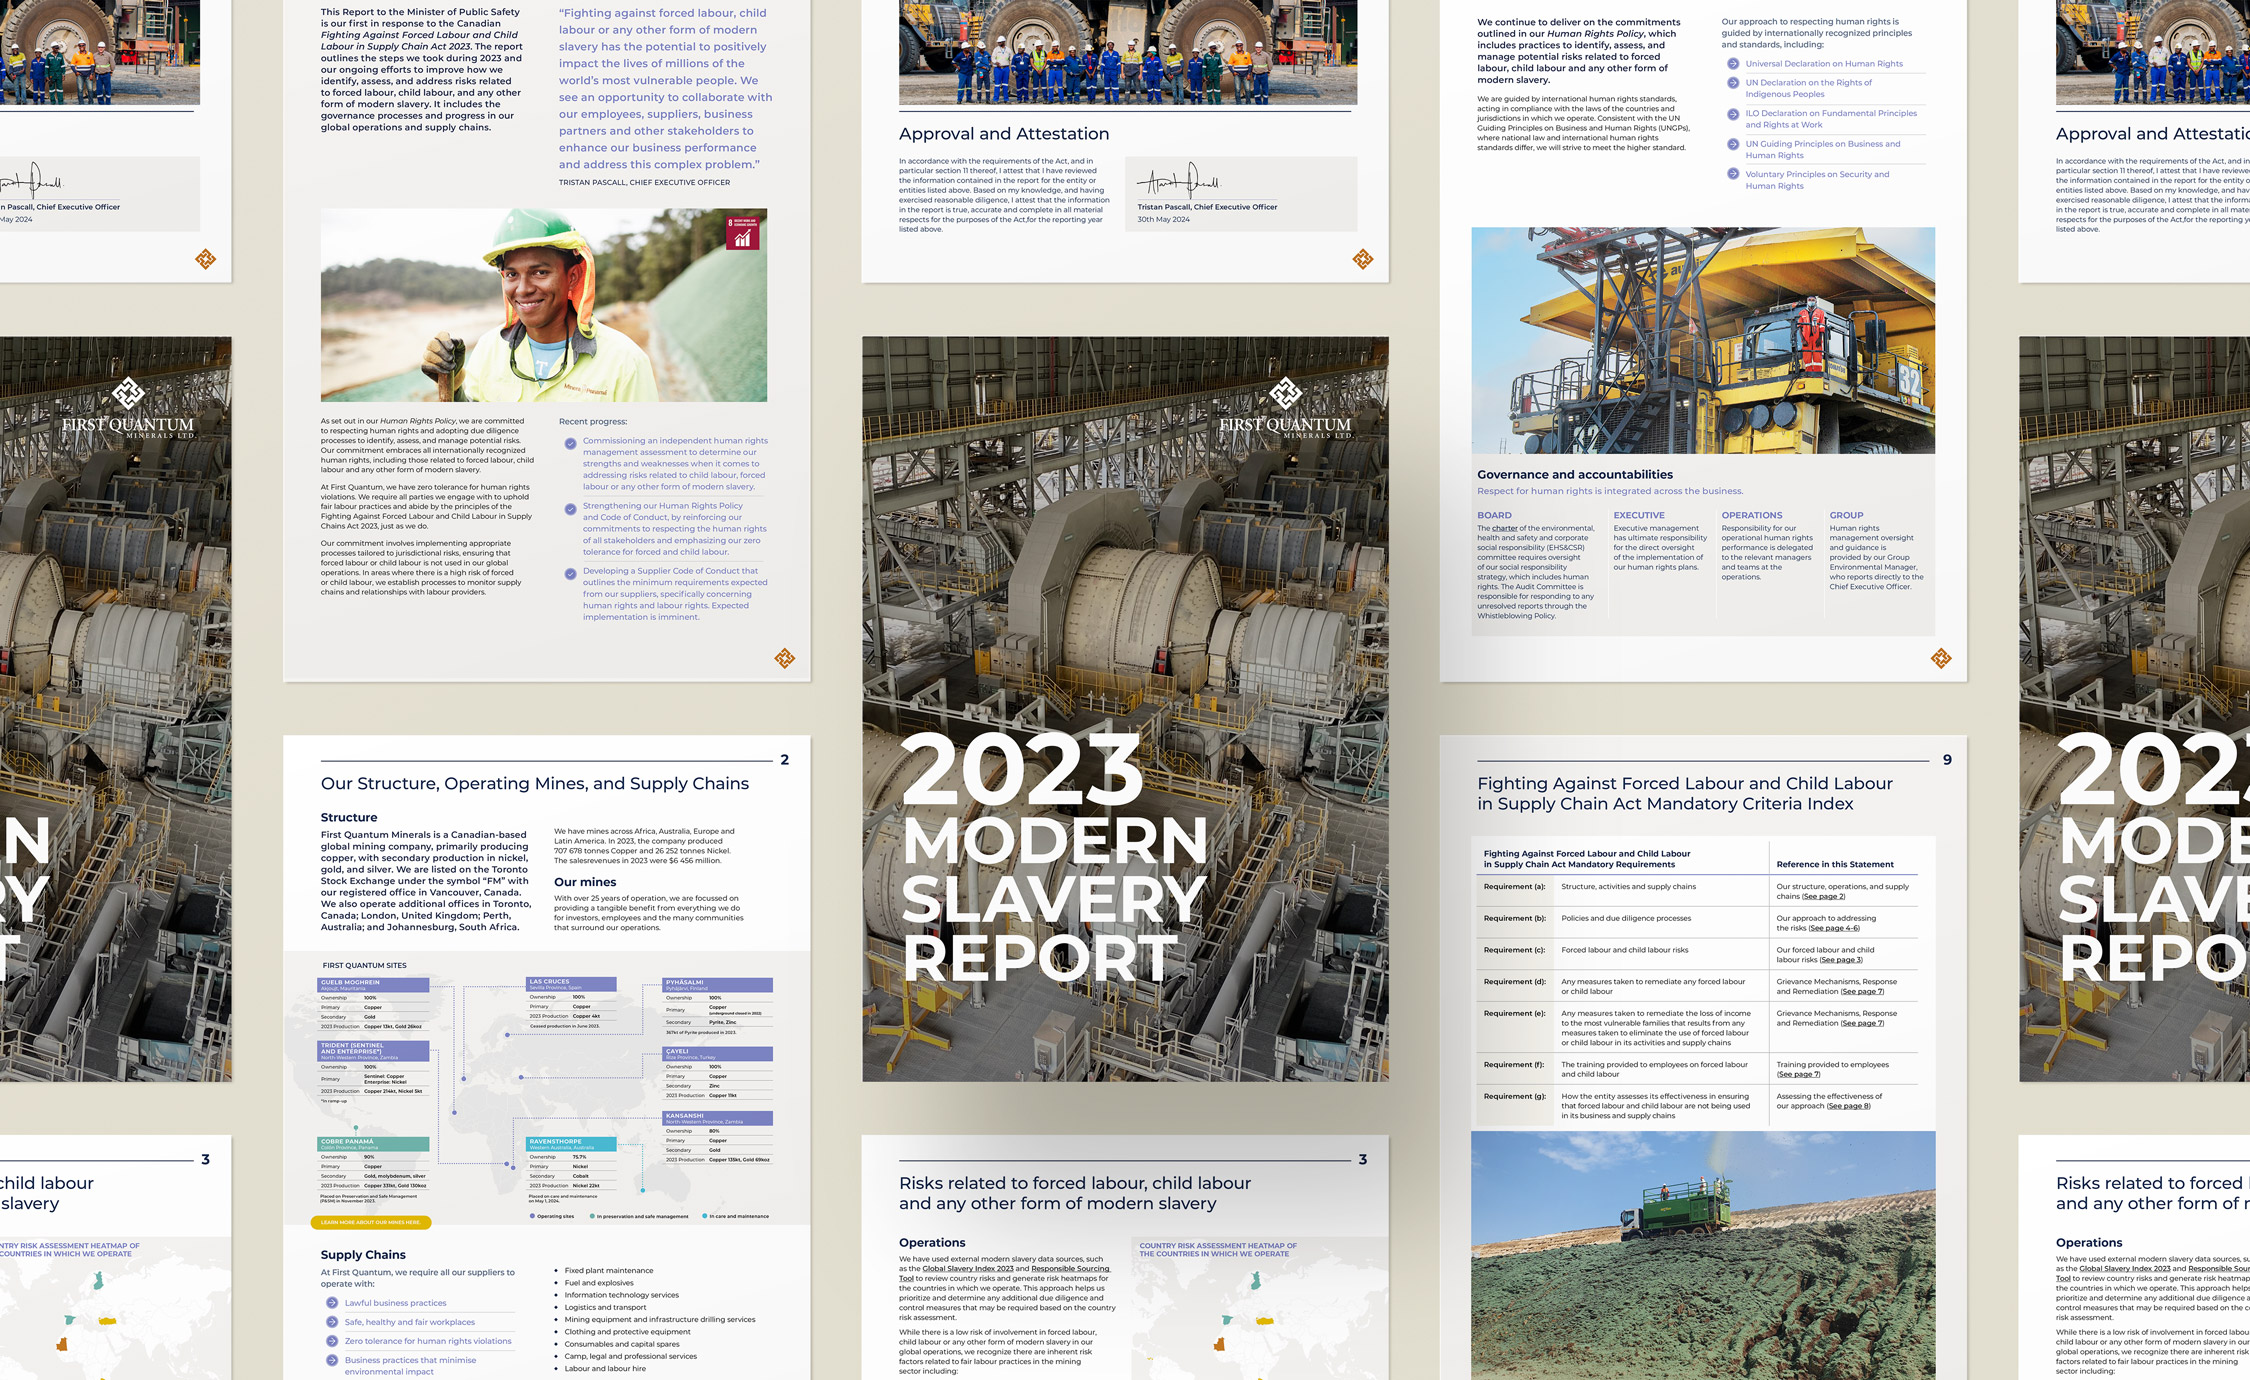Select the arrow icon beside ILO Declaration on Fundamental Principles
The width and height of the screenshot is (2250, 1380).
click(x=1733, y=114)
